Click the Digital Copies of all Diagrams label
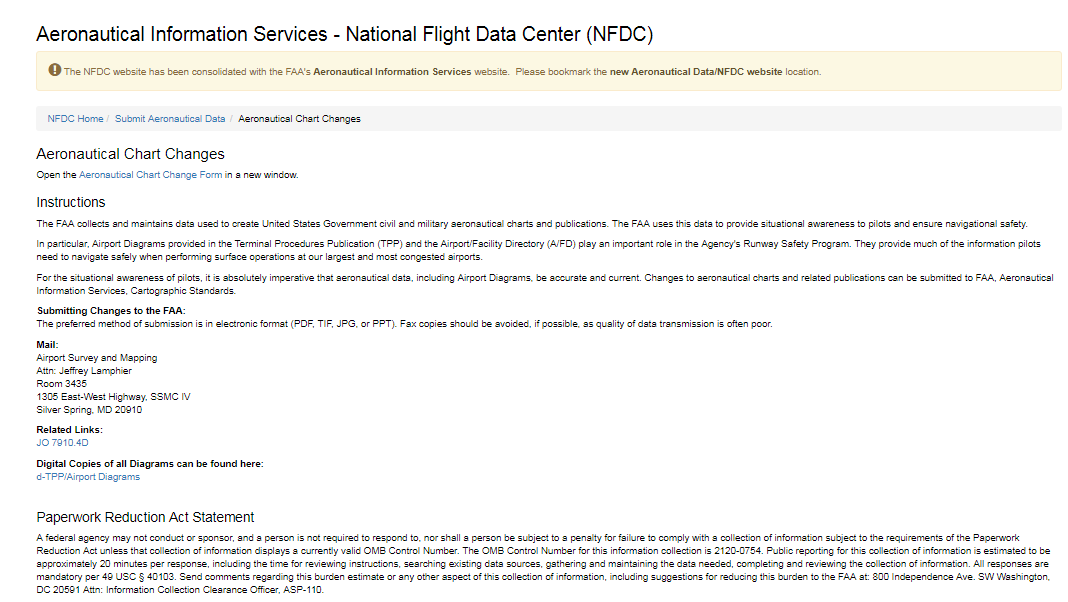Screen dimensions: 1068x602 [150, 465]
